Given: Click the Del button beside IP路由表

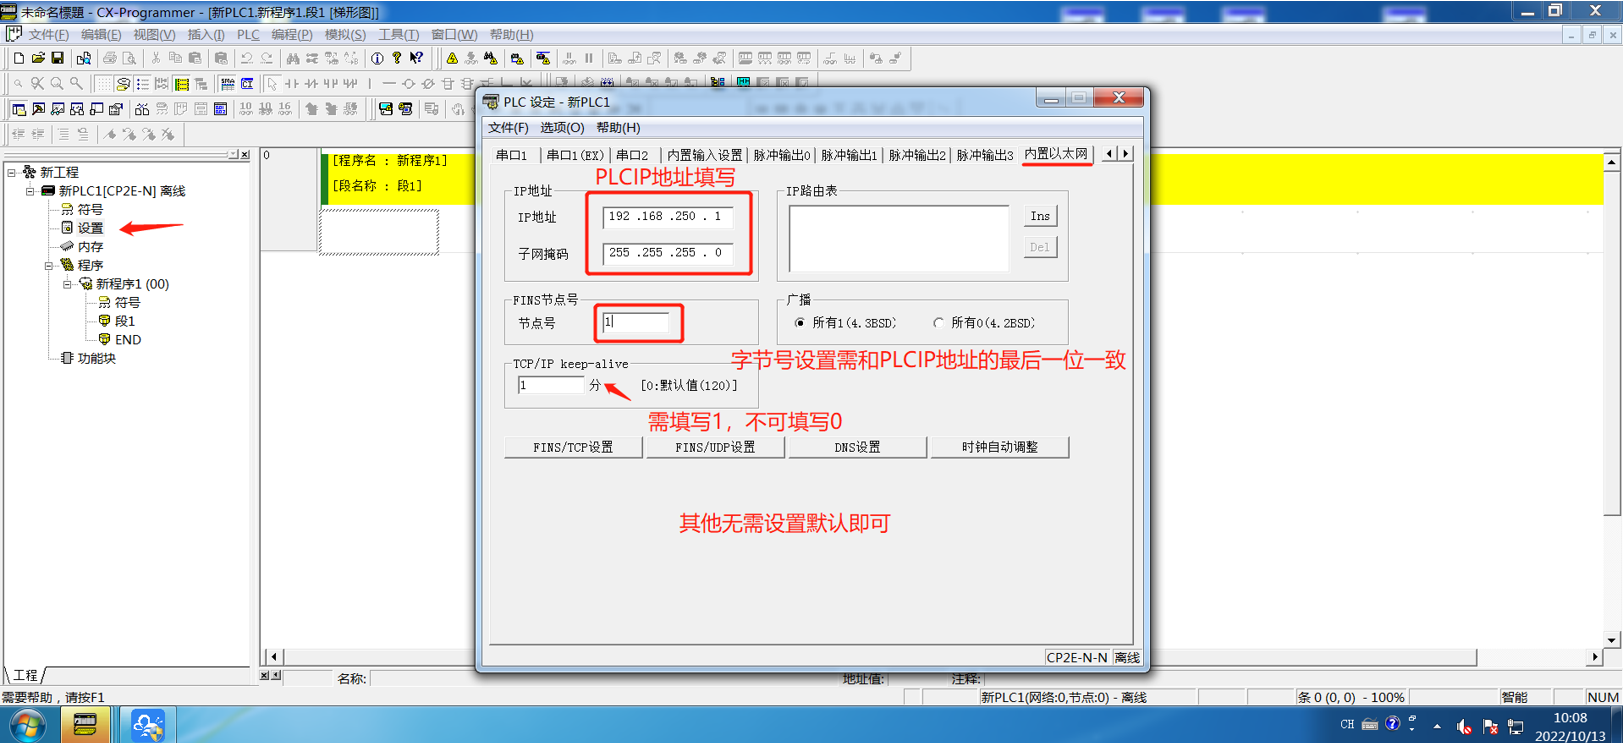Looking at the screenshot, I should pos(1040,247).
